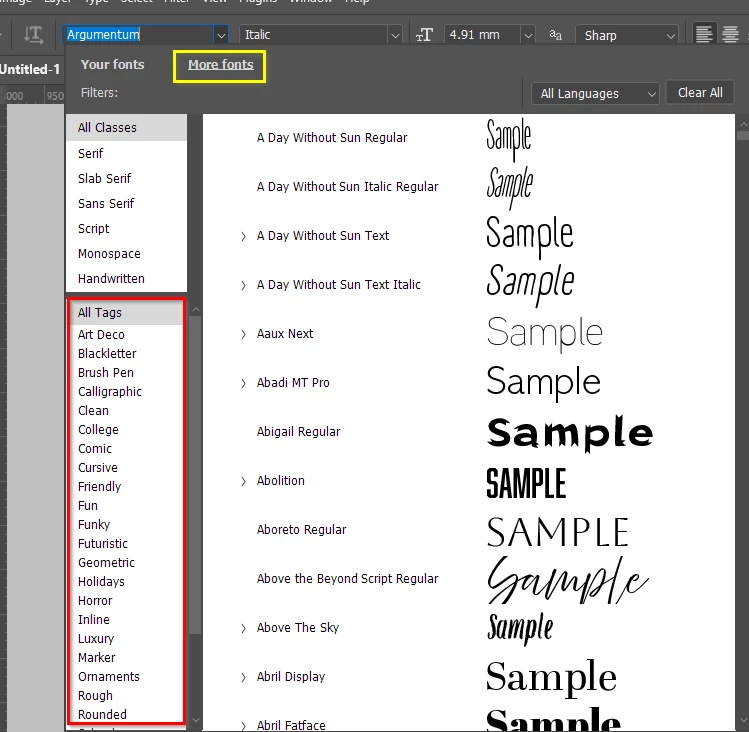The image size is (749, 732).
Task: Select Abigail Regular font
Action: click(298, 432)
